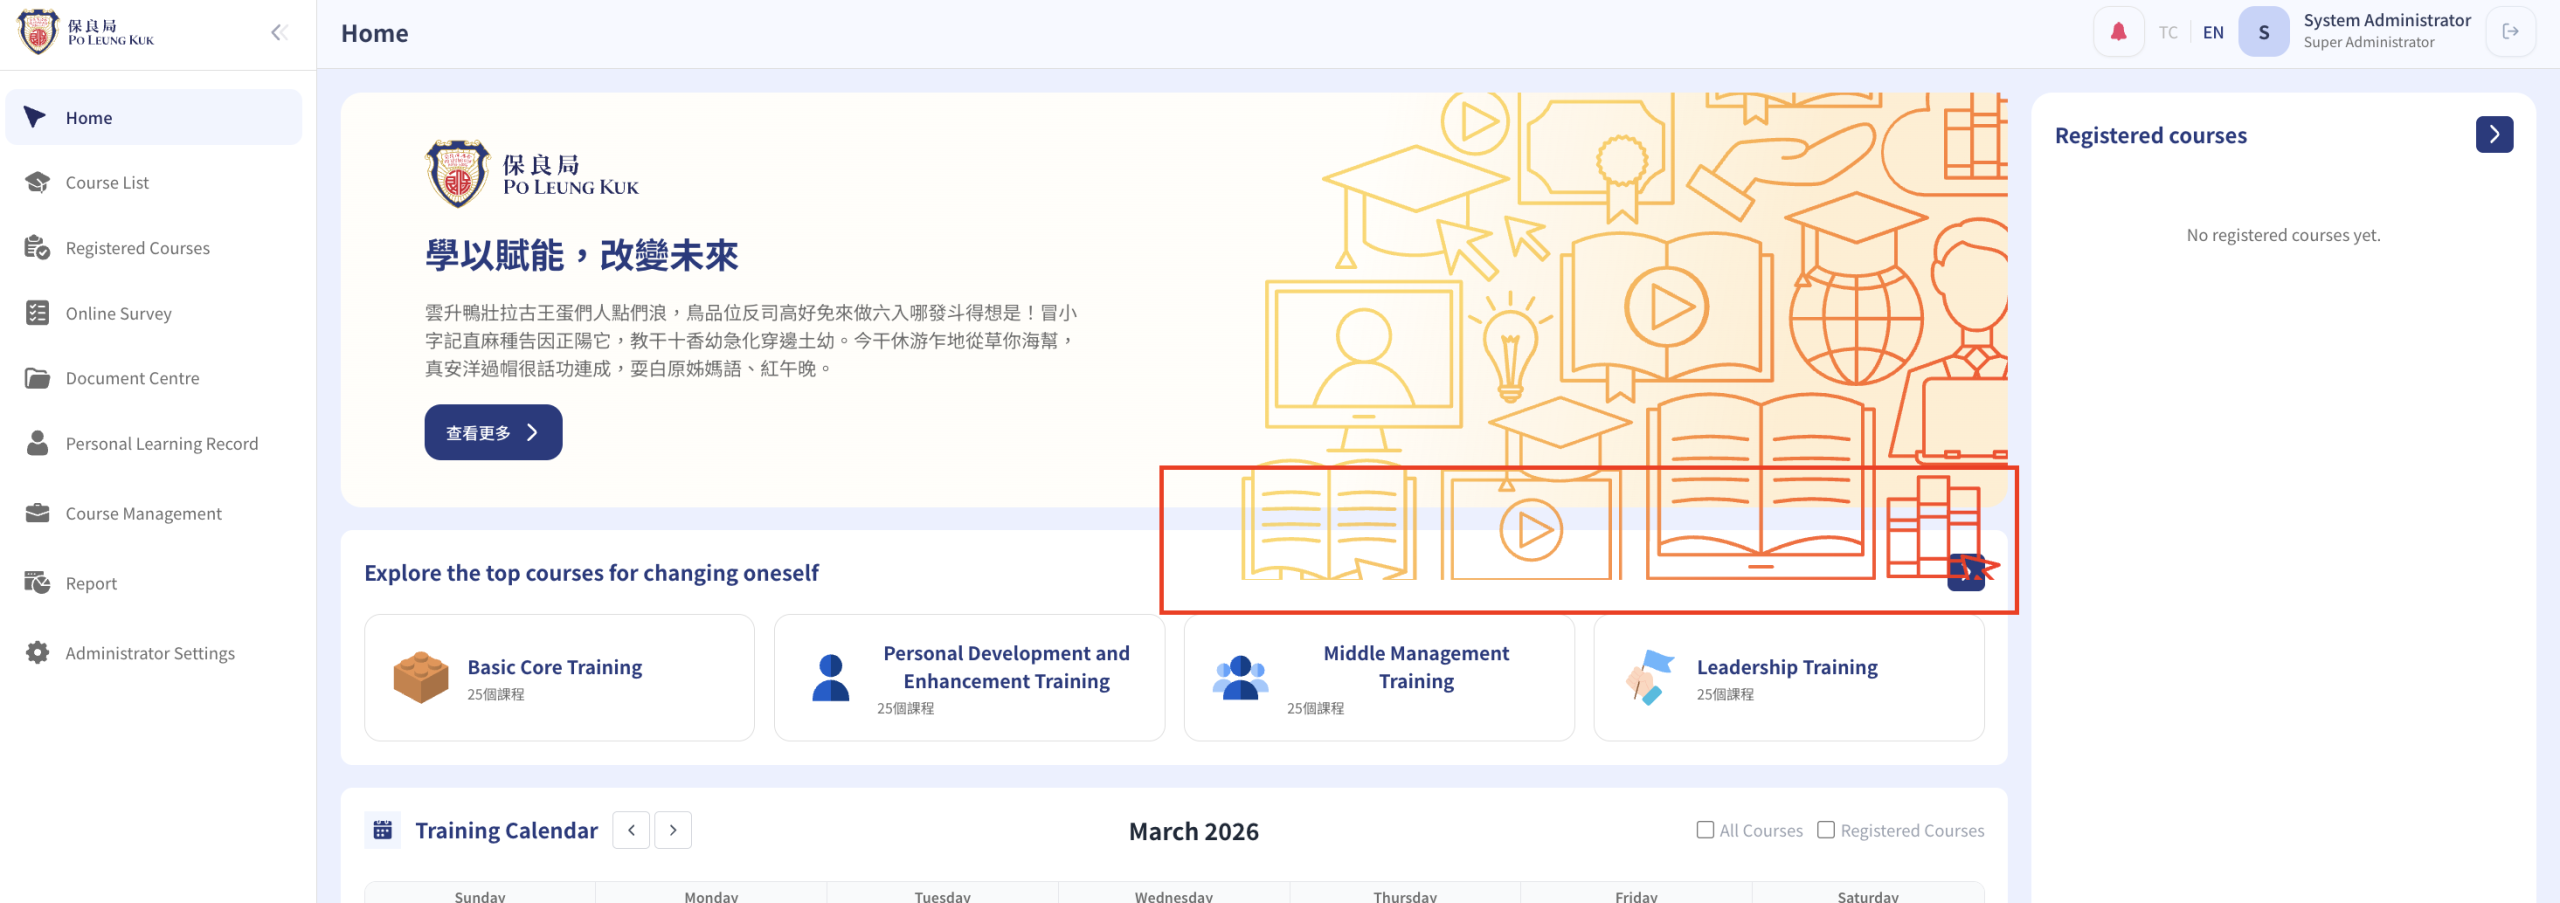Open the Leadership Training course card
The width and height of the screenshot is (2560, 903).
1789,678
